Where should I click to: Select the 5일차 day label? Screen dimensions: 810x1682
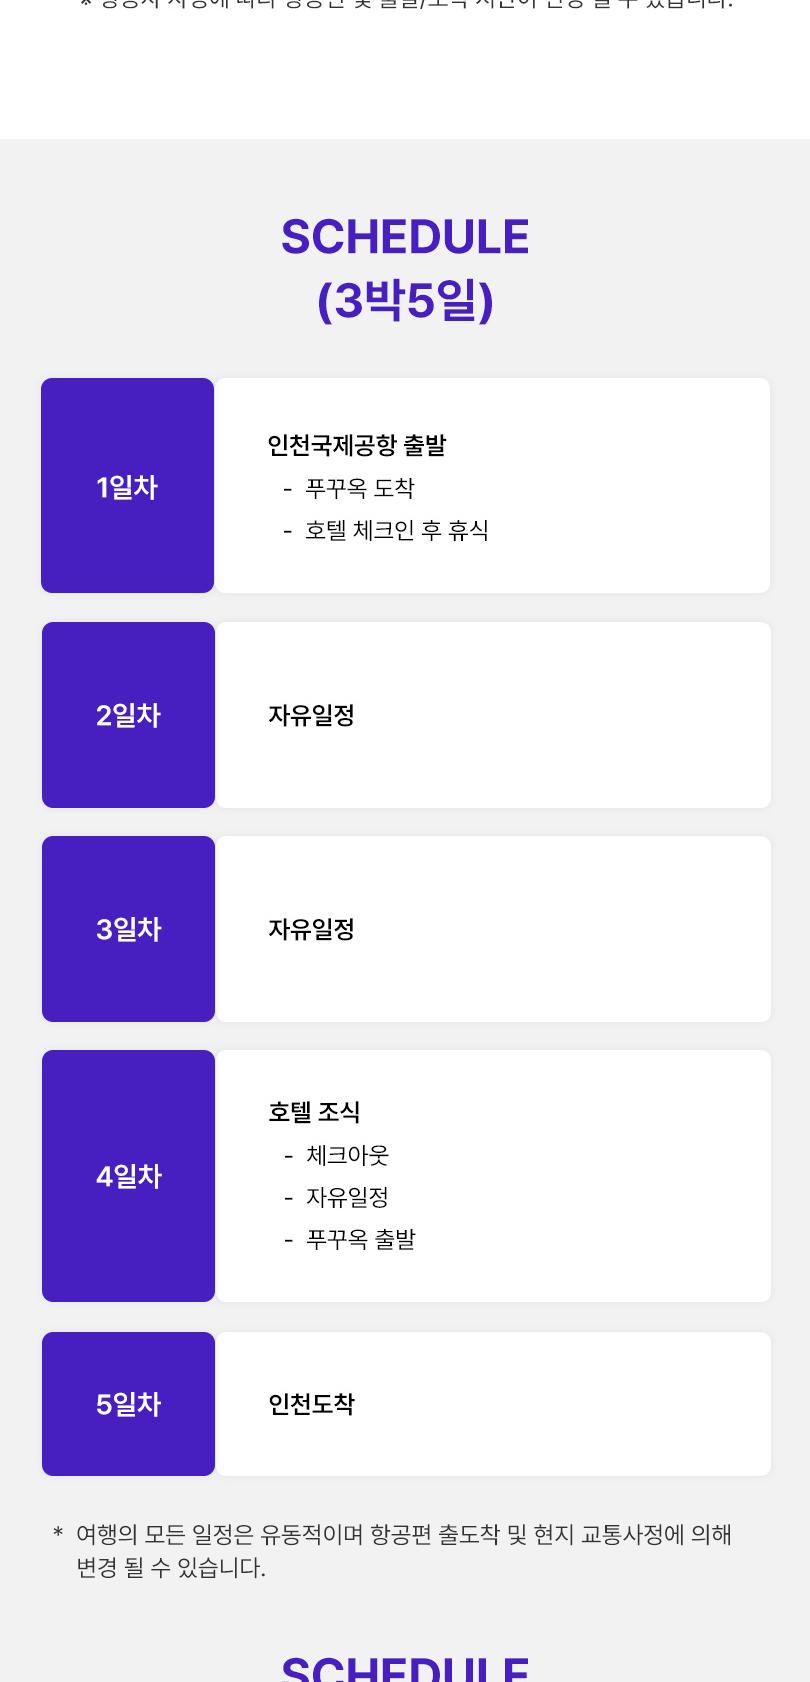pos(128,1404)
